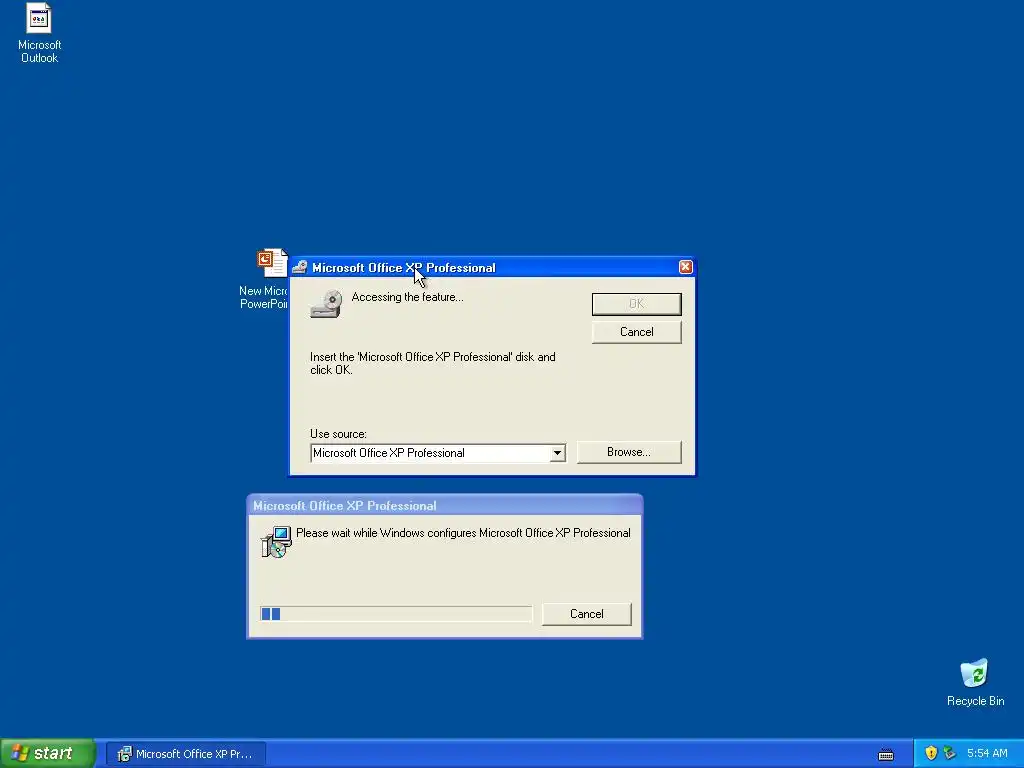Viewport: 1024px width, 768px height.
Task: Click the network connection tray icon
Action: (949, 753)
